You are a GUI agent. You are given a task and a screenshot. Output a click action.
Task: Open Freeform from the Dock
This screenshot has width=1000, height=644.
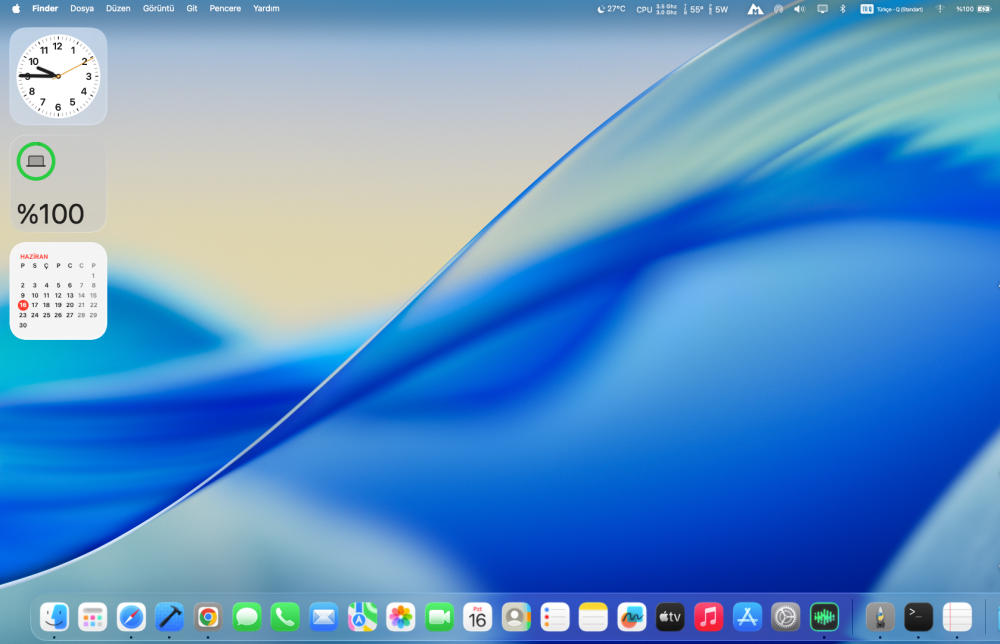coord(631,617)
